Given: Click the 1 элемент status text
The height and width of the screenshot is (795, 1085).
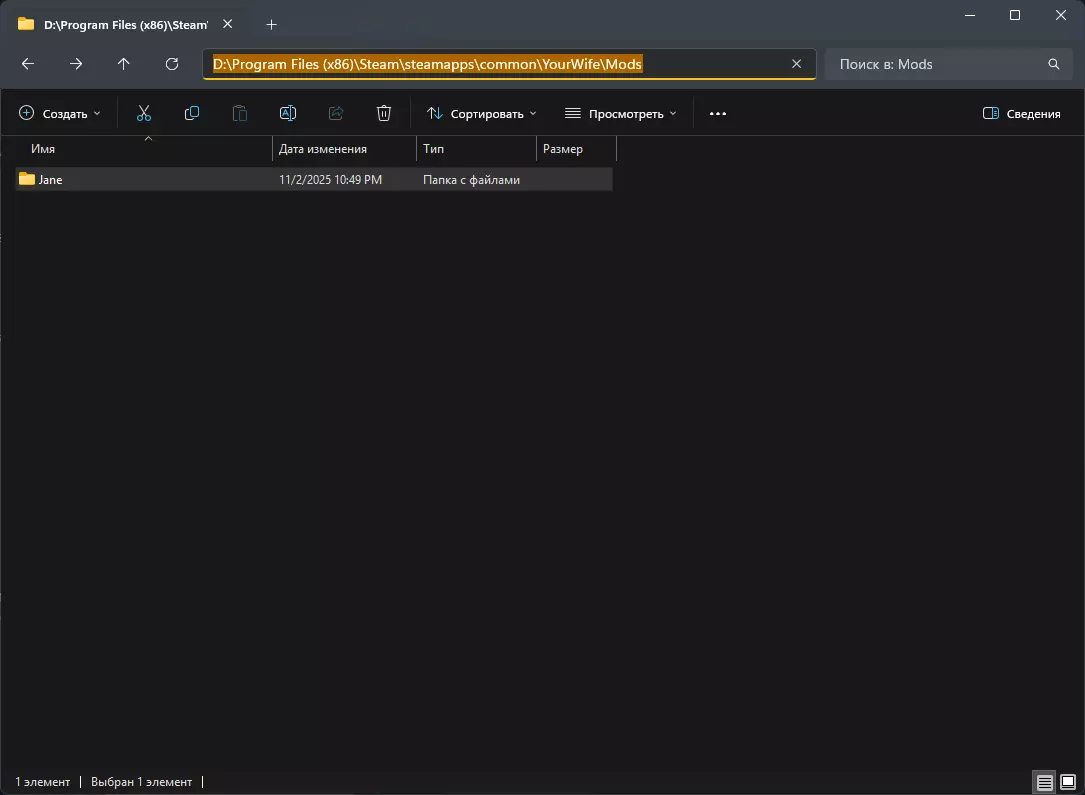Looking at the screenshot, I should [43, 782].
